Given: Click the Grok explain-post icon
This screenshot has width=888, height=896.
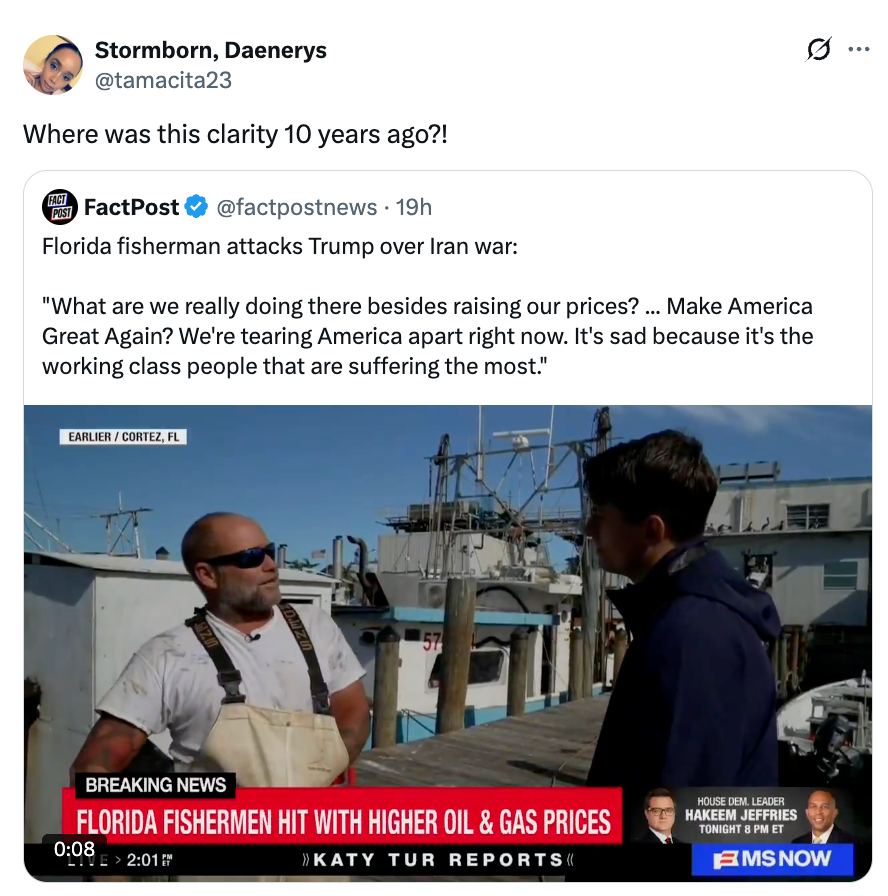Looking at the screenshot, I should [x=818, y=50].
